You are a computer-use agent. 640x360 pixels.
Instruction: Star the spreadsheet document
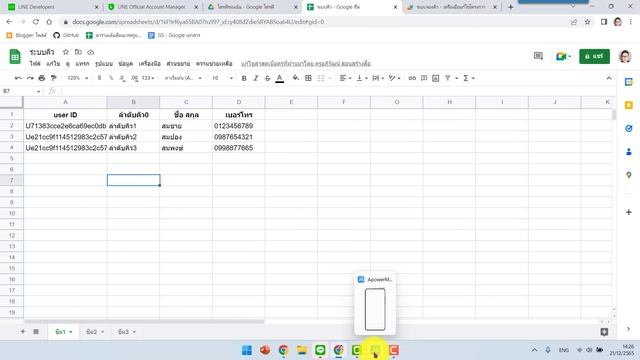(x=65, y=52)
